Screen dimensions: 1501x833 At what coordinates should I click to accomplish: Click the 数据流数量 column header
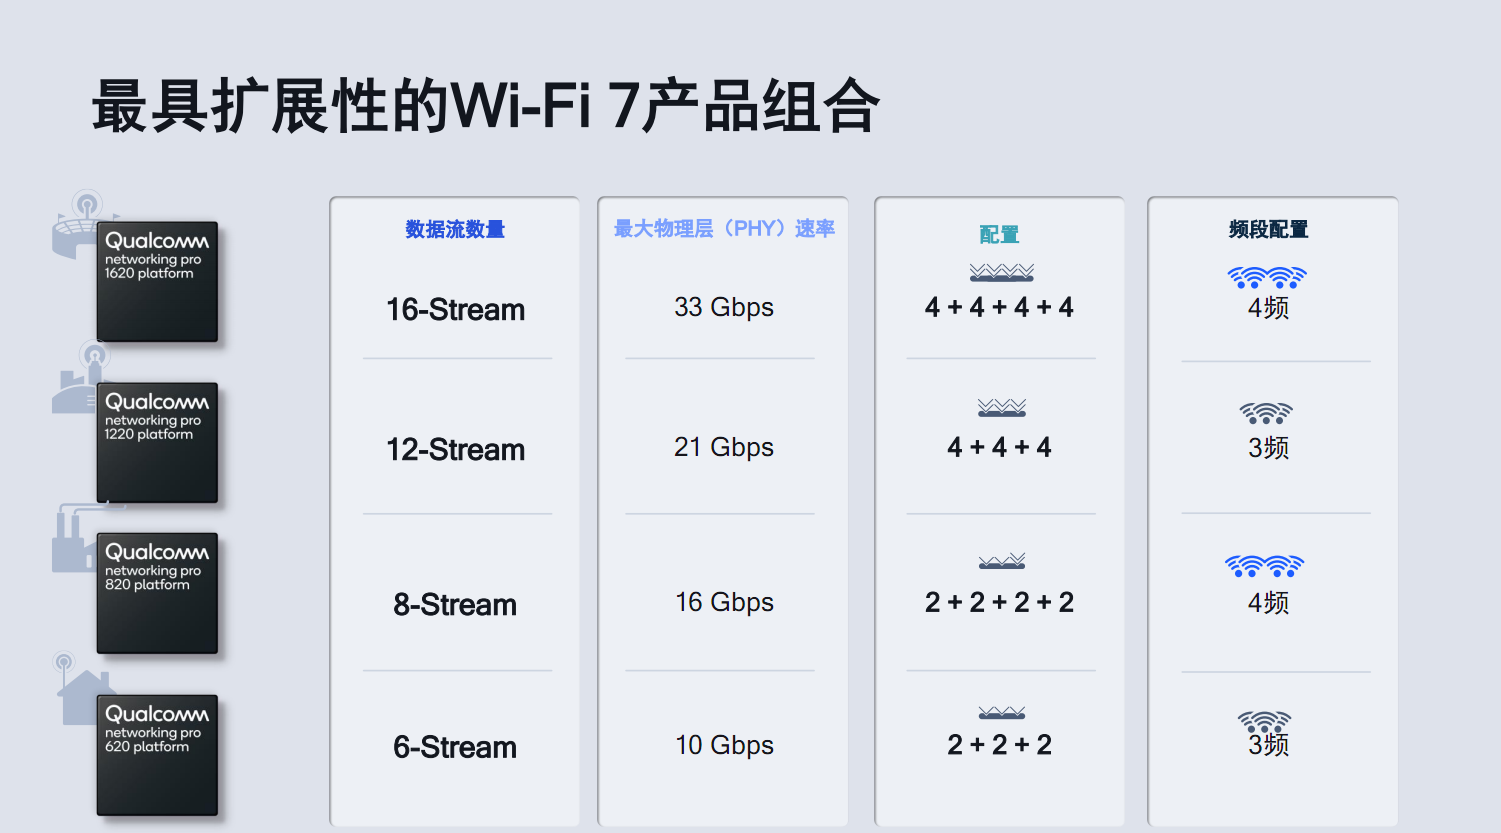click(455, 229)
